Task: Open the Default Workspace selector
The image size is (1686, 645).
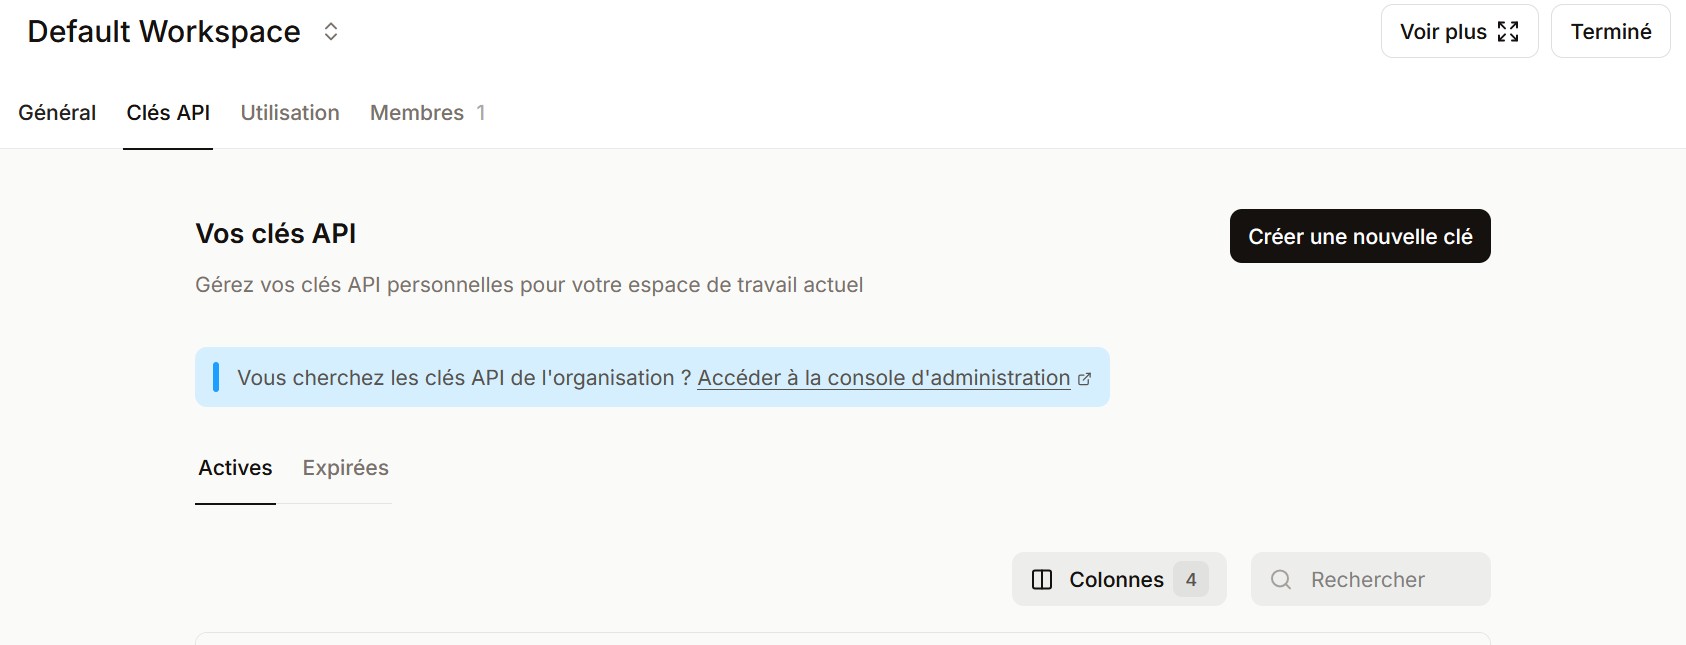Action: point(163,31)
